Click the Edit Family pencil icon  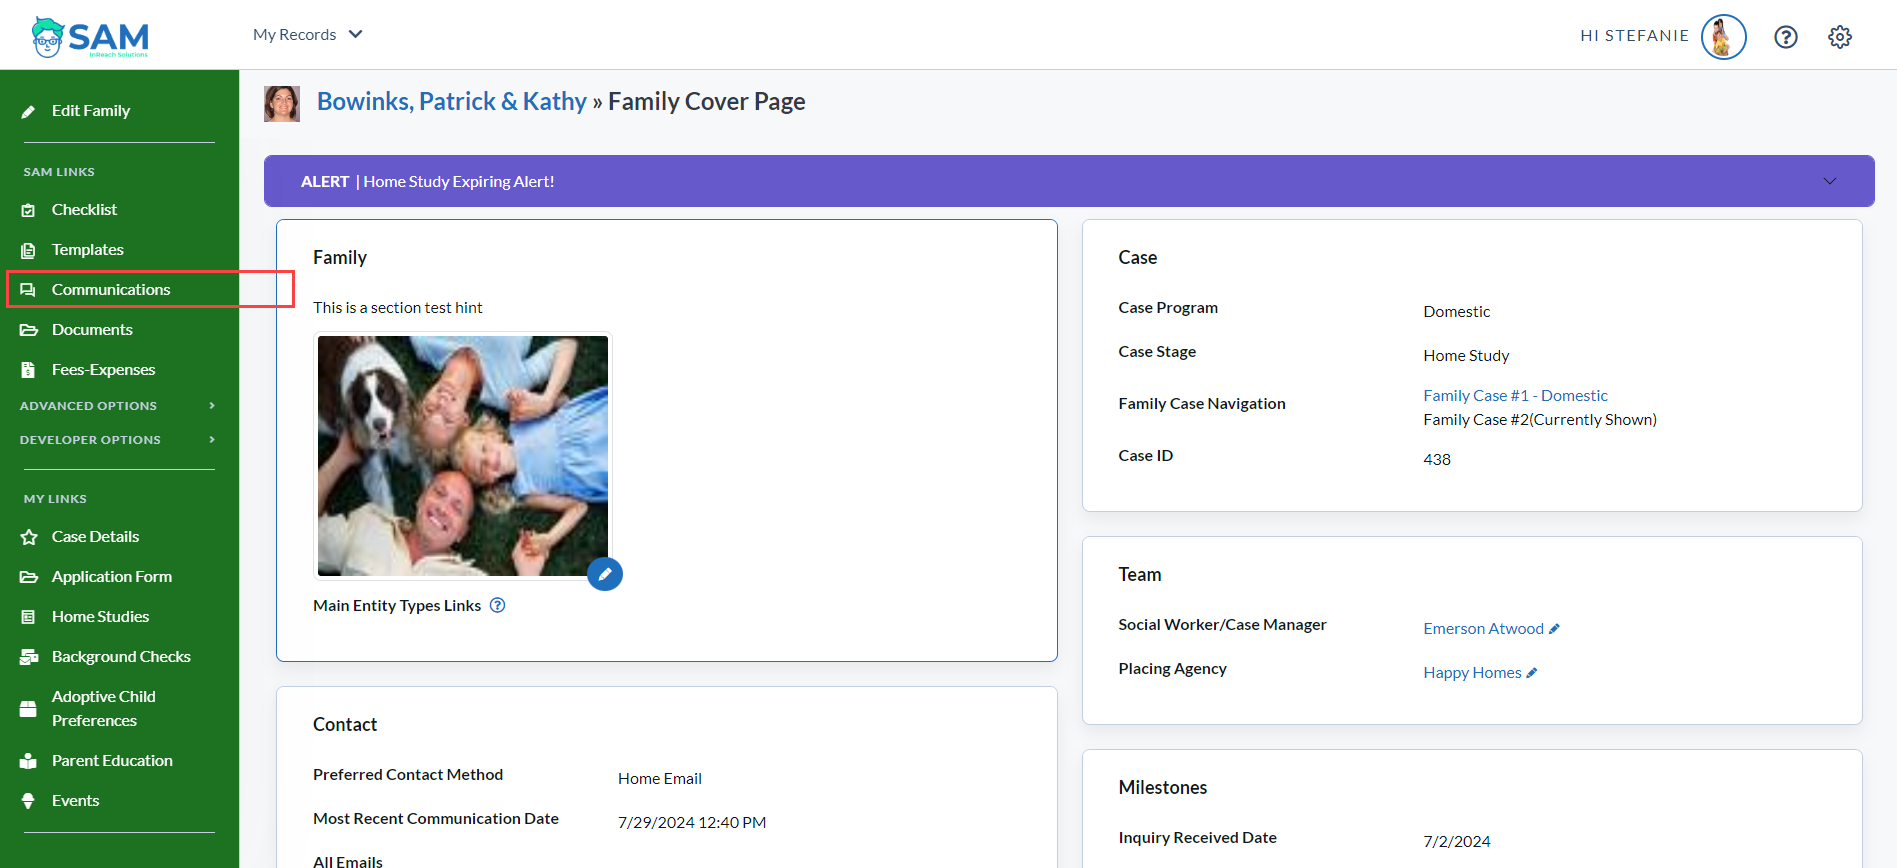click(28, 111)
